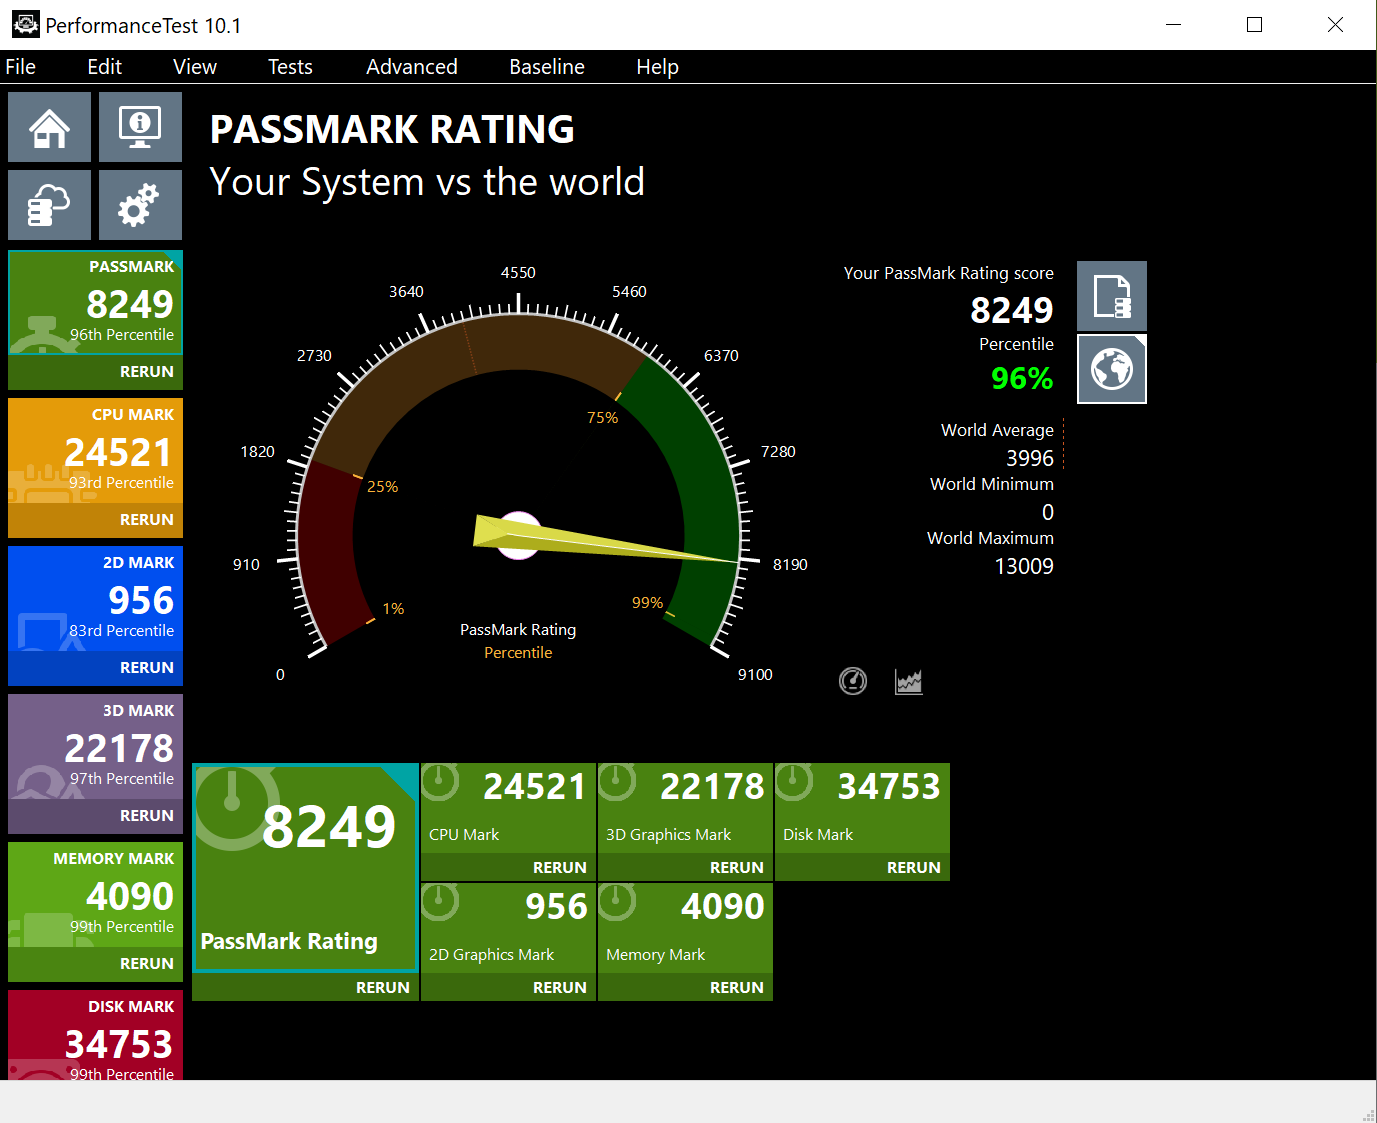
Task: Click the World Maximum 13009 value
Action: [x=1024, y=566]
